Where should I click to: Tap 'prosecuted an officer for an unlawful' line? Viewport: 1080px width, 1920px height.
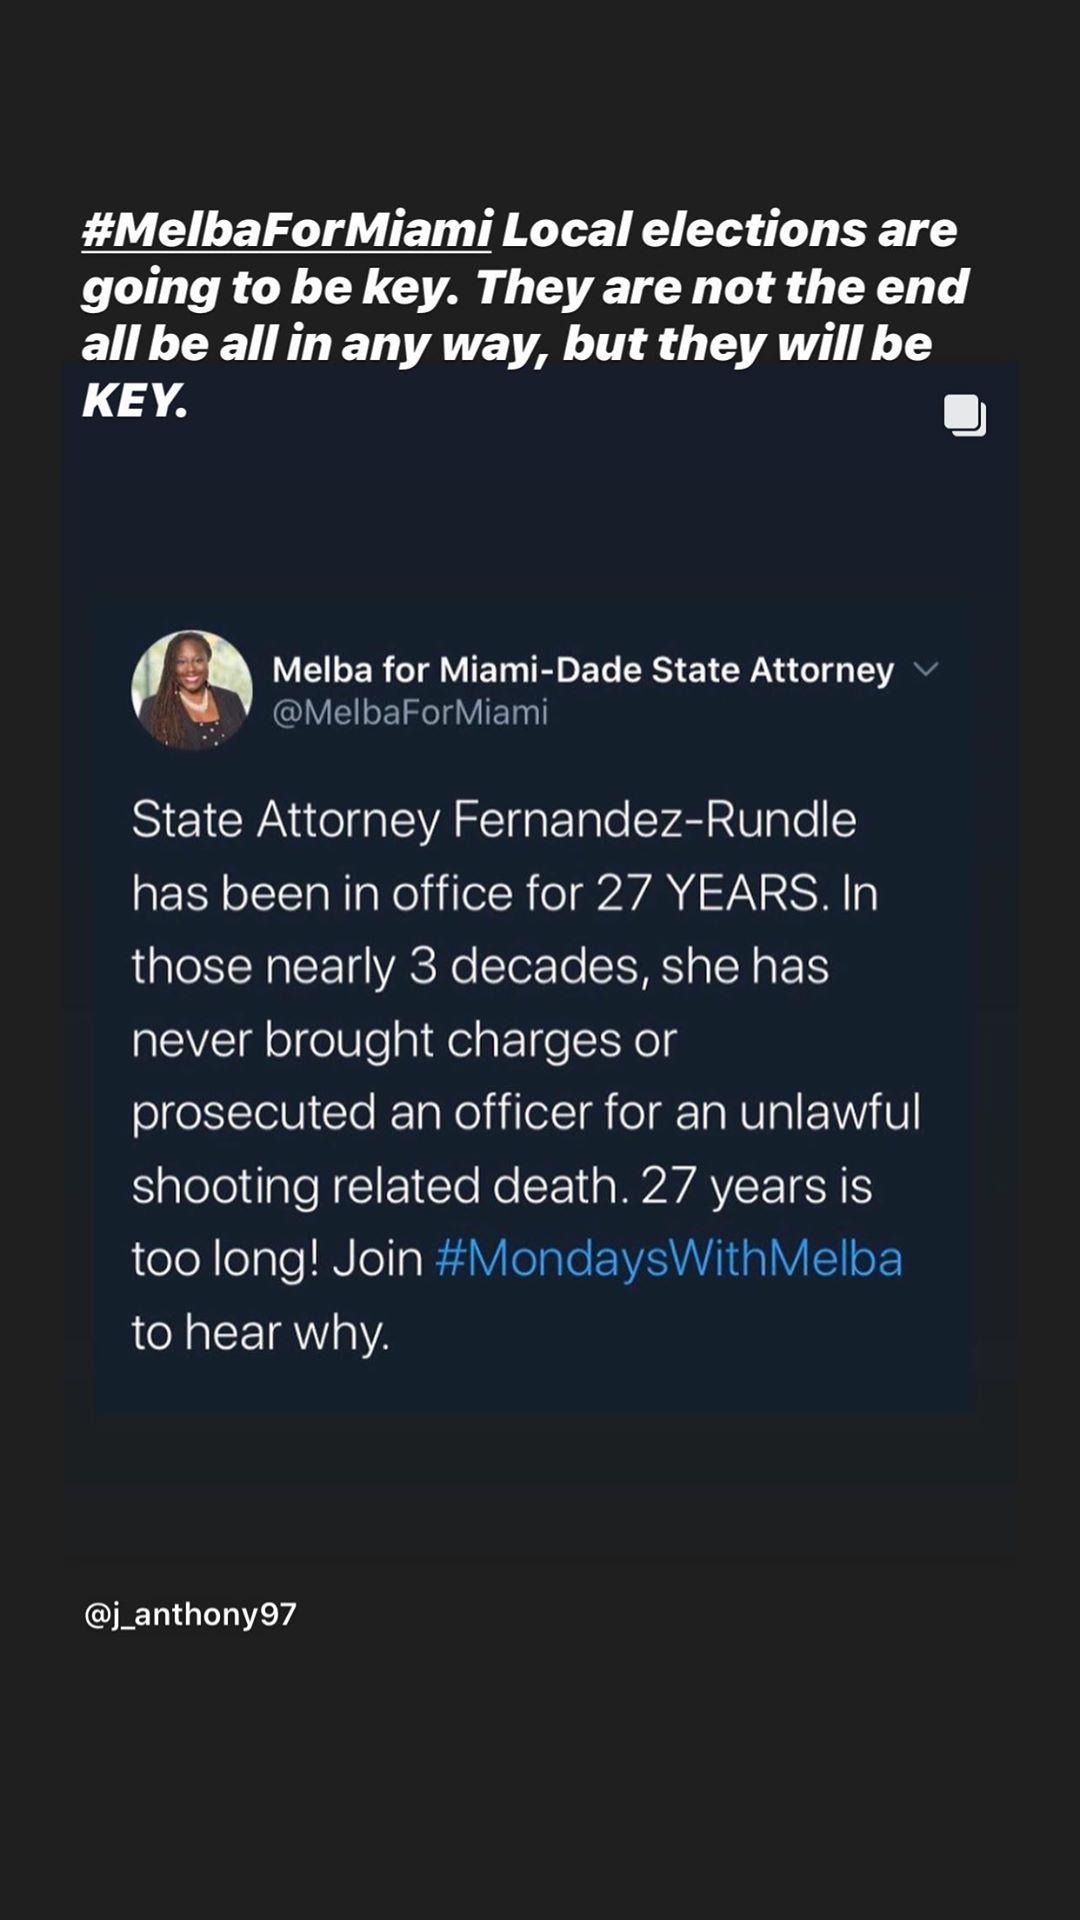click(x=526, y=1112)
